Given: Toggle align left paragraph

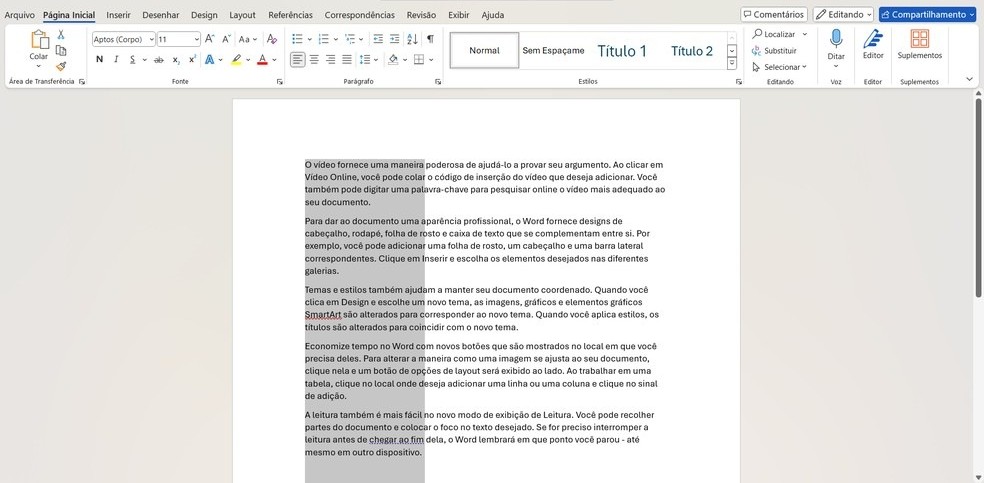Looking at the screenshot, I should tap(297, 60).
